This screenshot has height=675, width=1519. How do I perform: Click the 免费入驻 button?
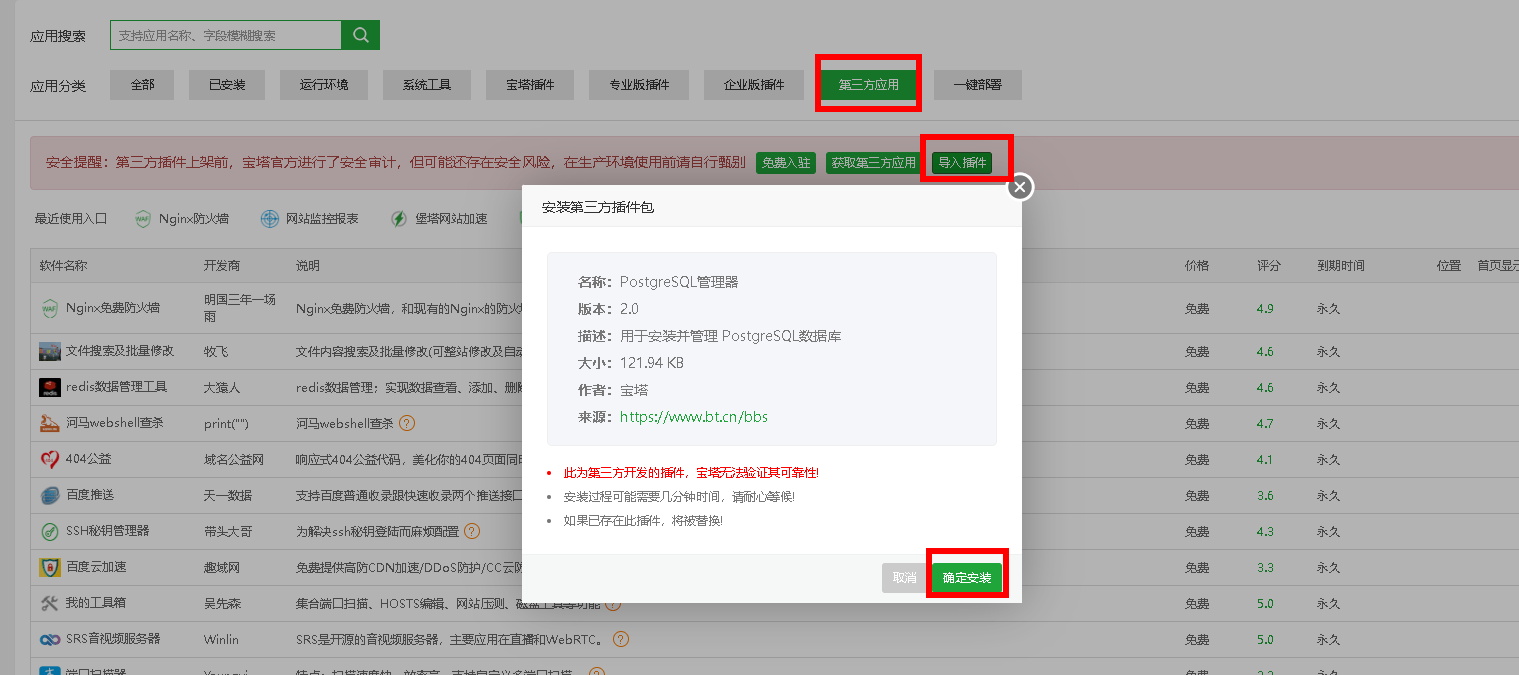(x=786, y=163)
